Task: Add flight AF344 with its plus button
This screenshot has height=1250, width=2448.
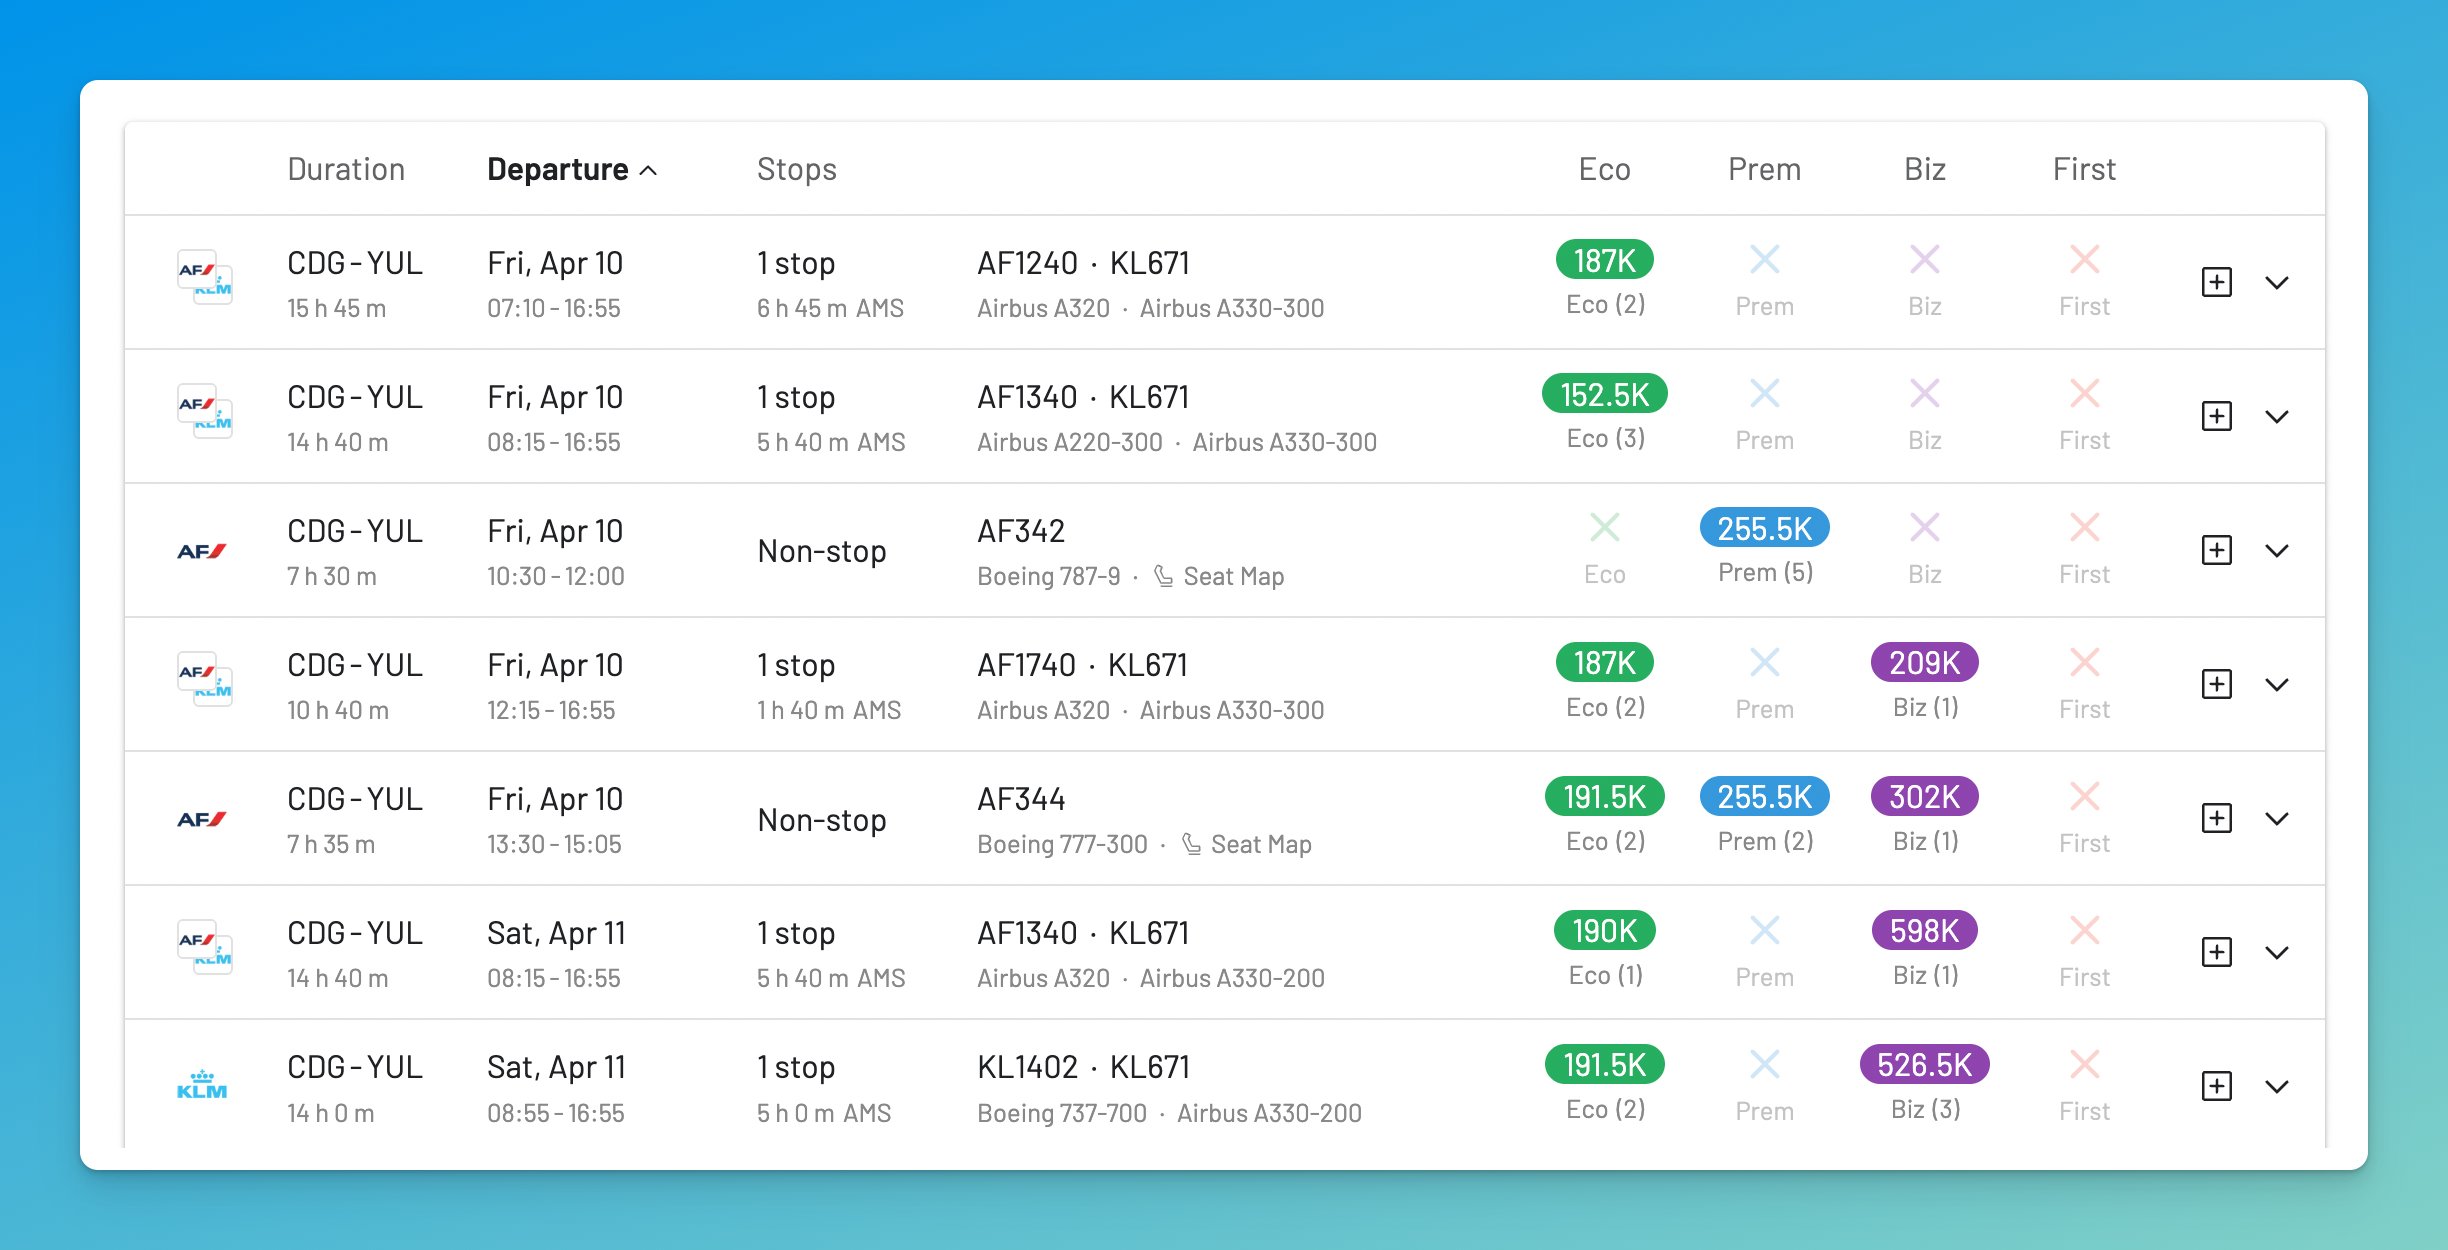Action: pos(2218,817)
